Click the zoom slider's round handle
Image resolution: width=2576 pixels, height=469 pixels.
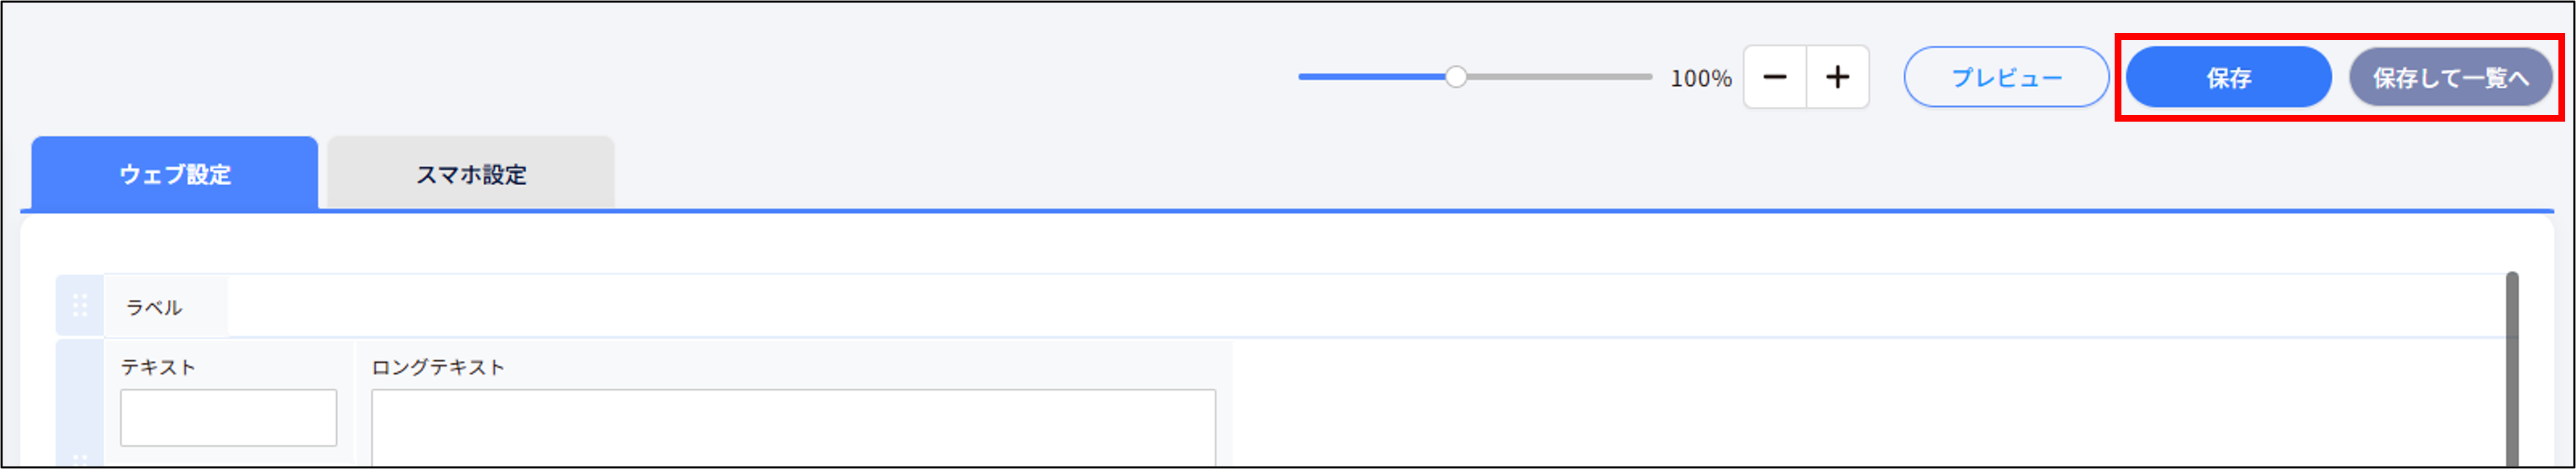tap(1456, 77)
